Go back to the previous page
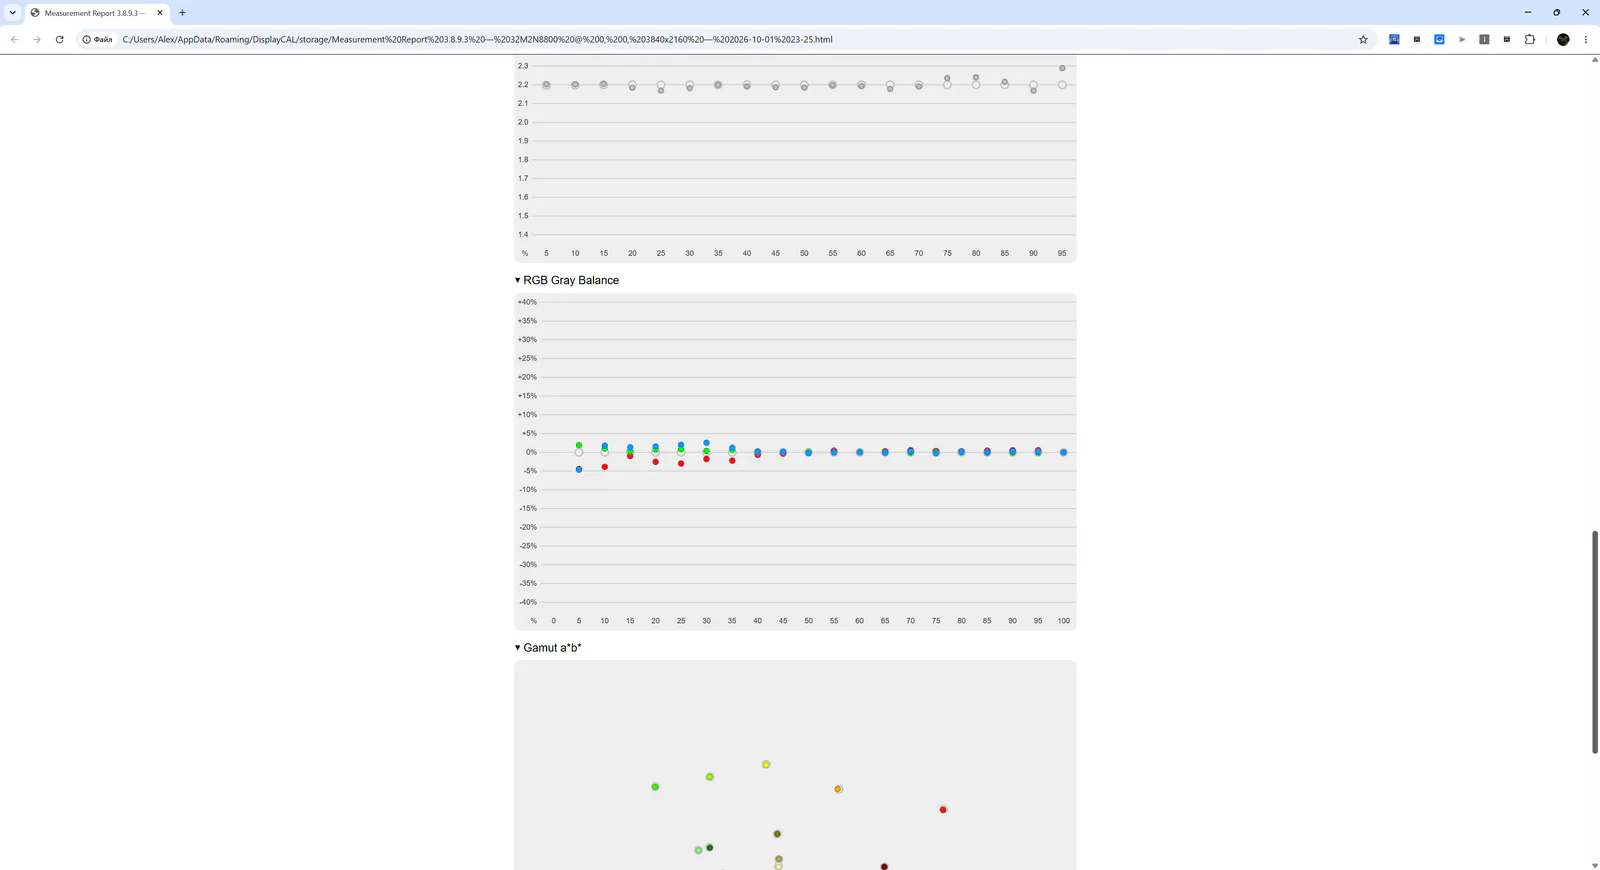 (x=15, y=39)
